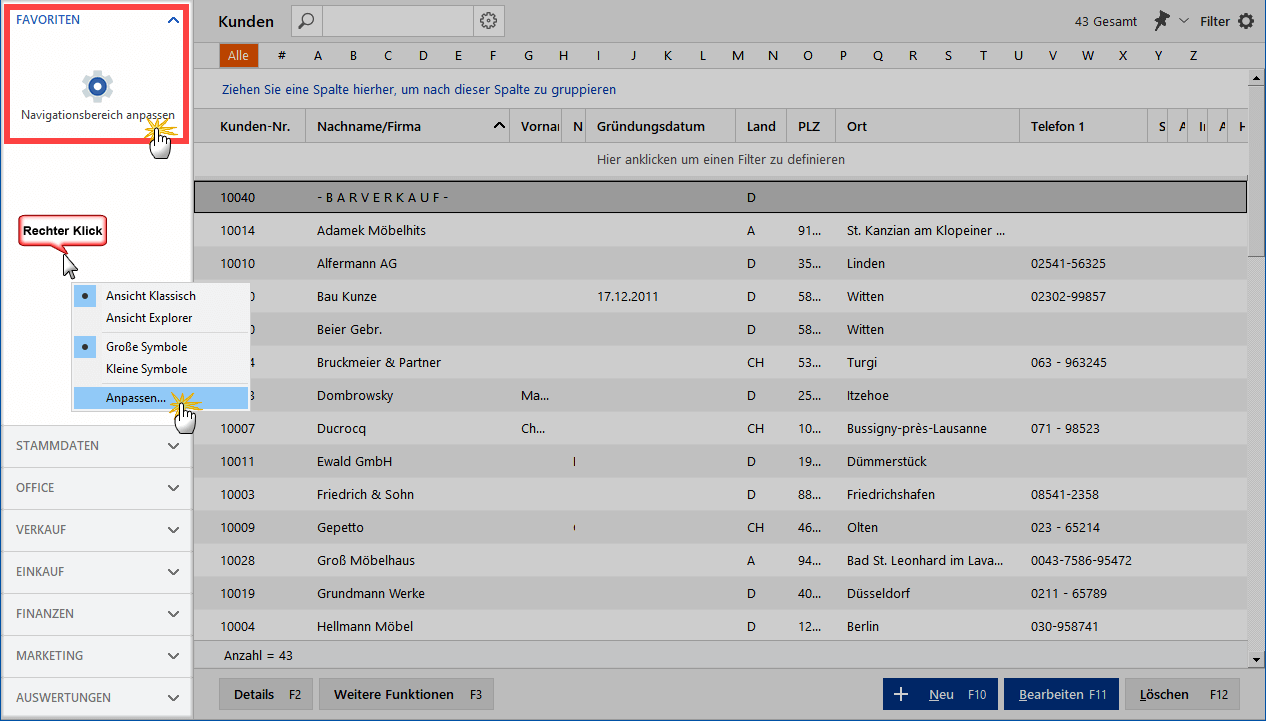Open search settings gear icon
Image resolution: width=1266 pixels, height=721 pixels.
pyautogui.click(x=488, y=21)
